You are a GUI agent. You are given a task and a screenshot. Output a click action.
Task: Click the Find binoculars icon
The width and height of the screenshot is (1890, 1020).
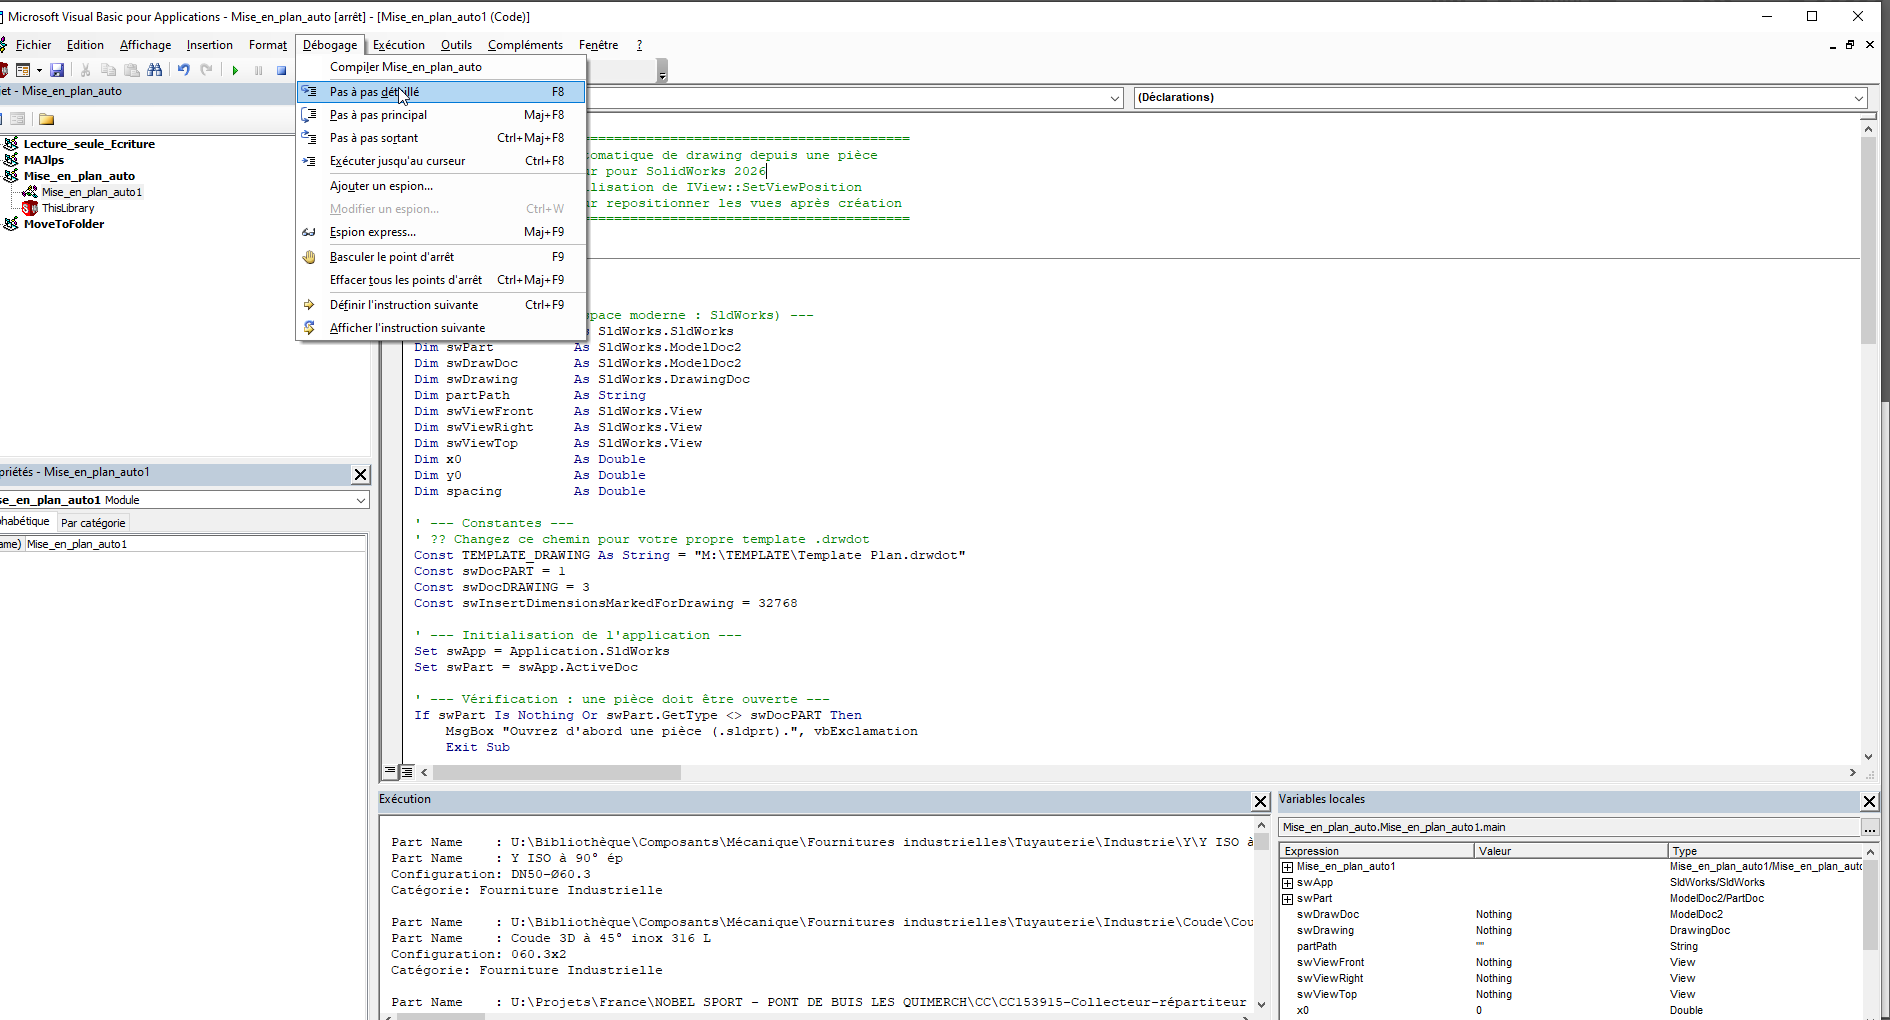(154, 70)
